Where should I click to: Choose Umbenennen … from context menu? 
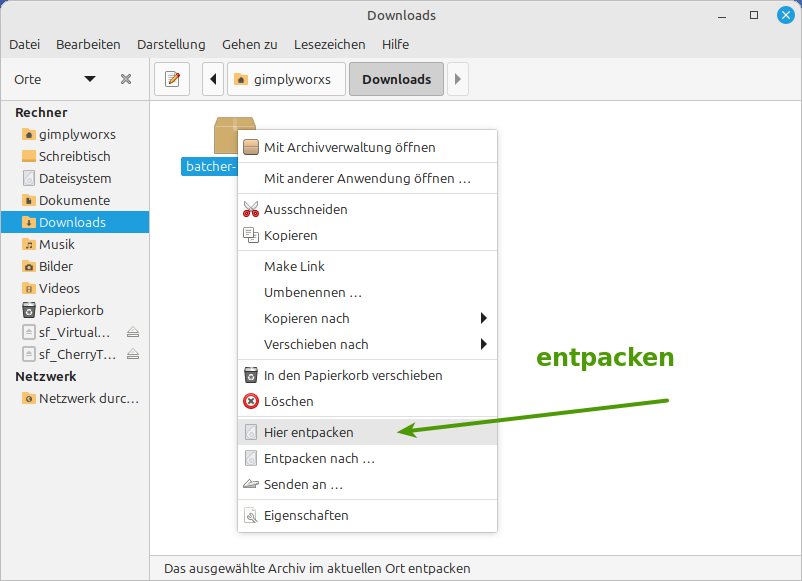[x=367, y=293]
